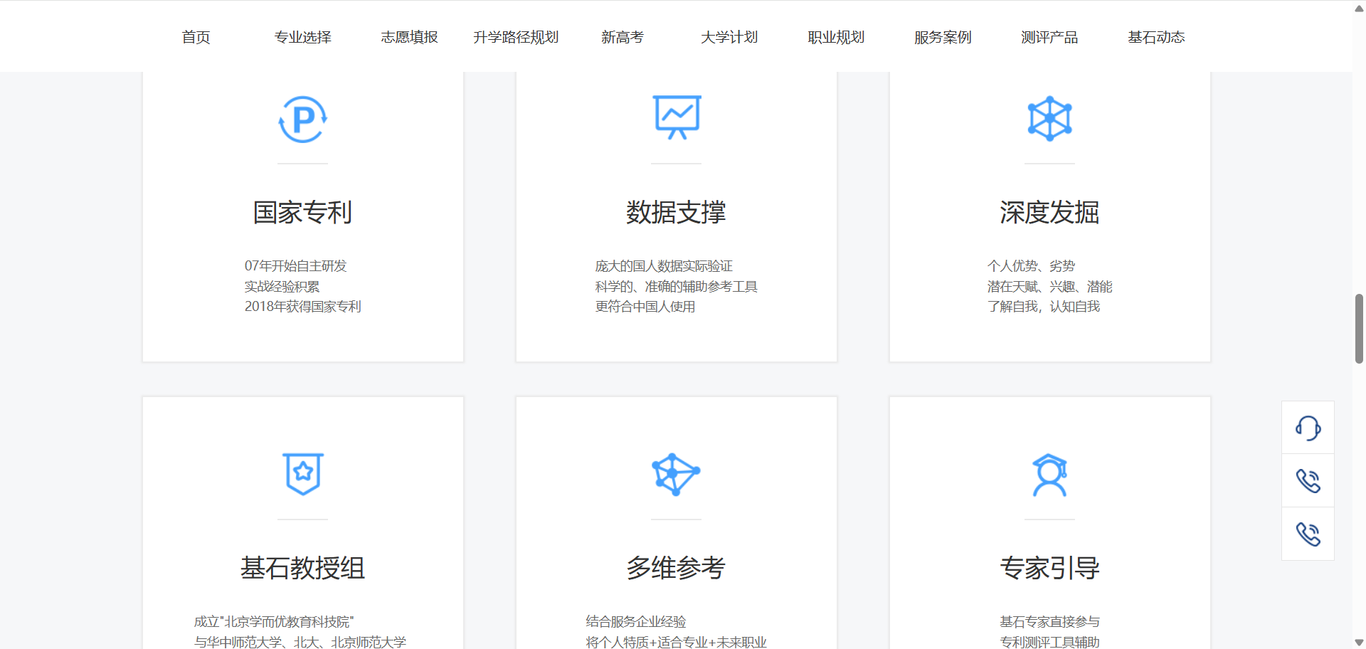Click text 将个人特质+适合专业+未来职业
This screenshot has width=1366, height=649.
(676, 642)
